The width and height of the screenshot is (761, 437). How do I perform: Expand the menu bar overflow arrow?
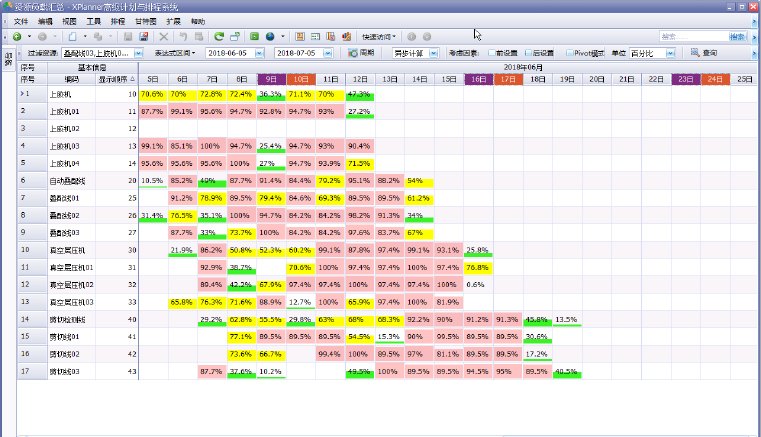point(754,21)
